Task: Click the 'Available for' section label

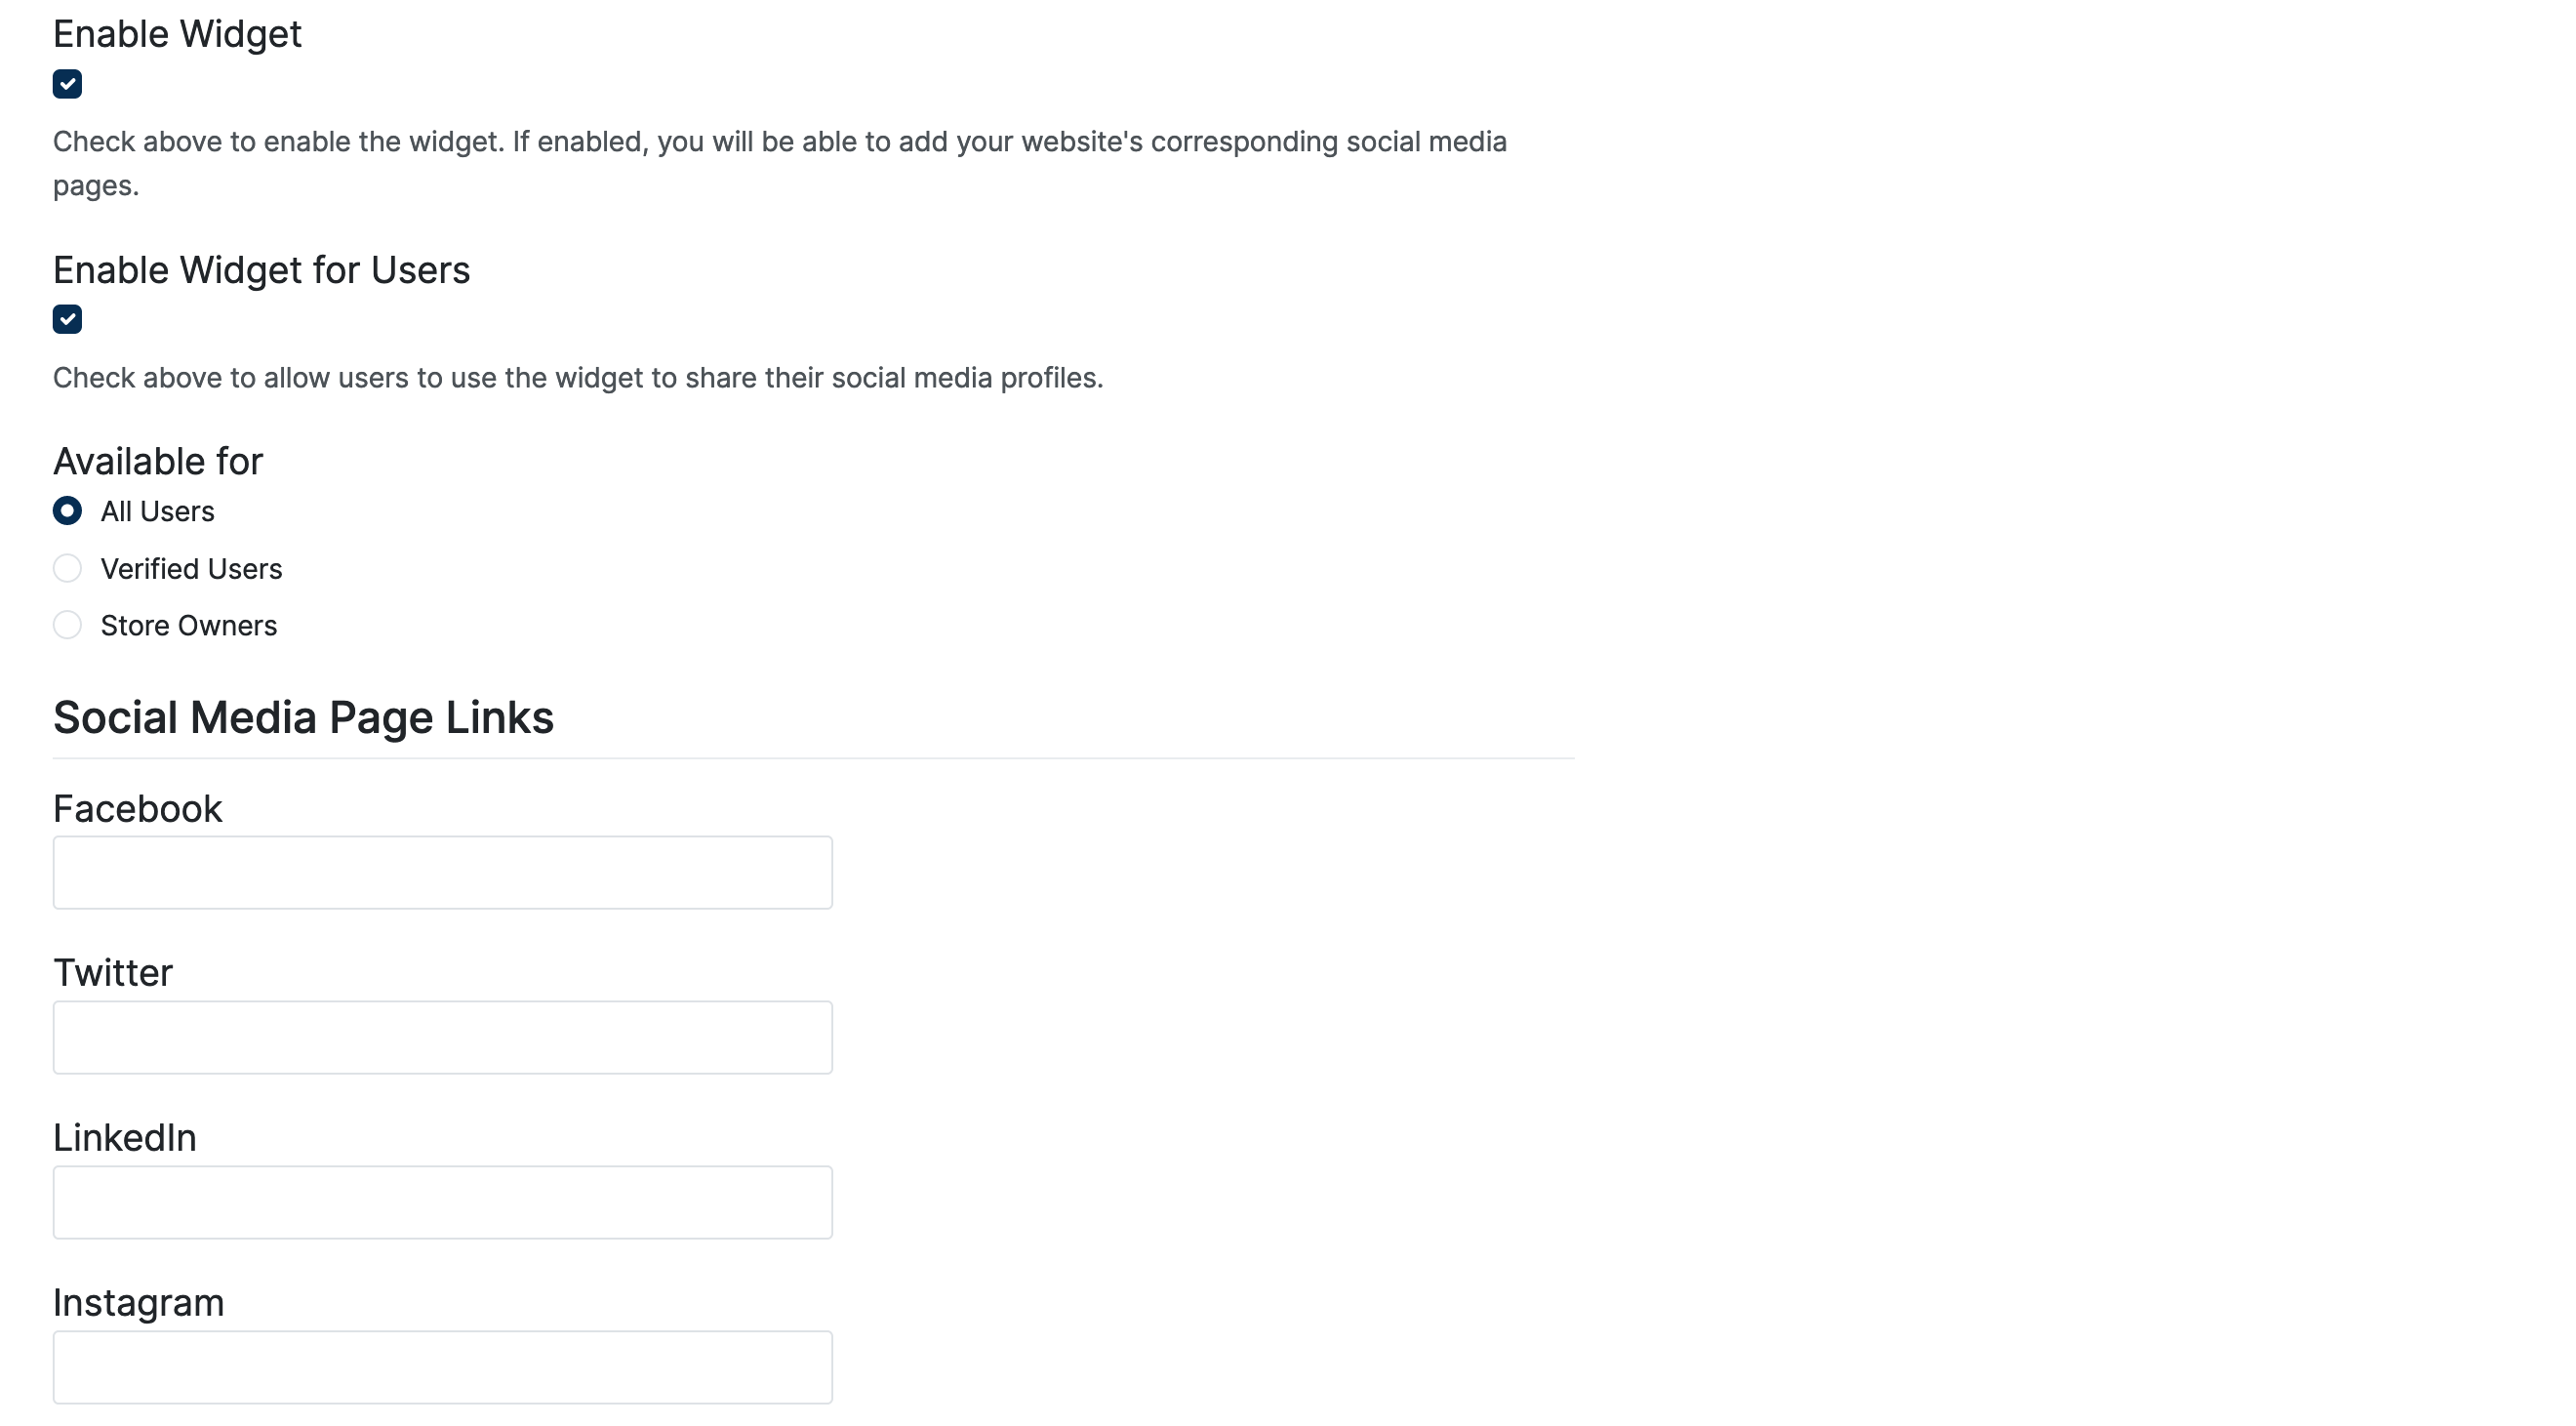Action: pyautogui.click(x=157, y=462)
